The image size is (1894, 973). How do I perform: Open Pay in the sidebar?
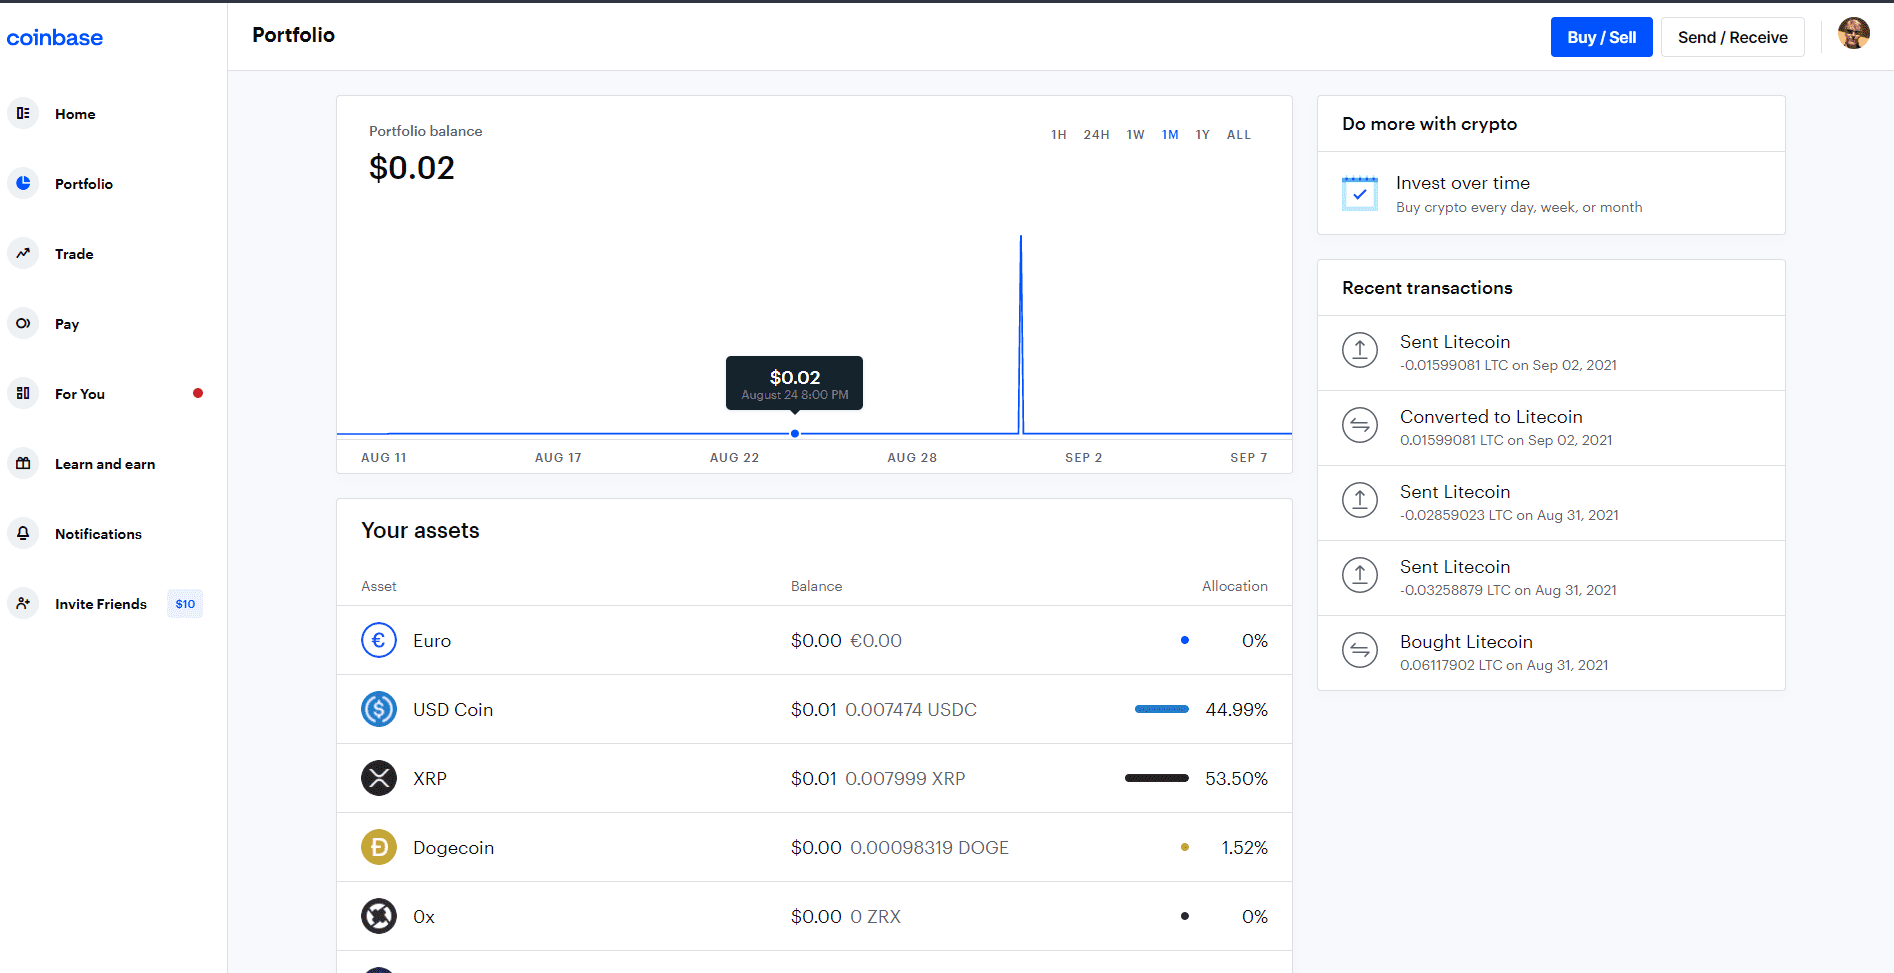(x=67, y=324)
